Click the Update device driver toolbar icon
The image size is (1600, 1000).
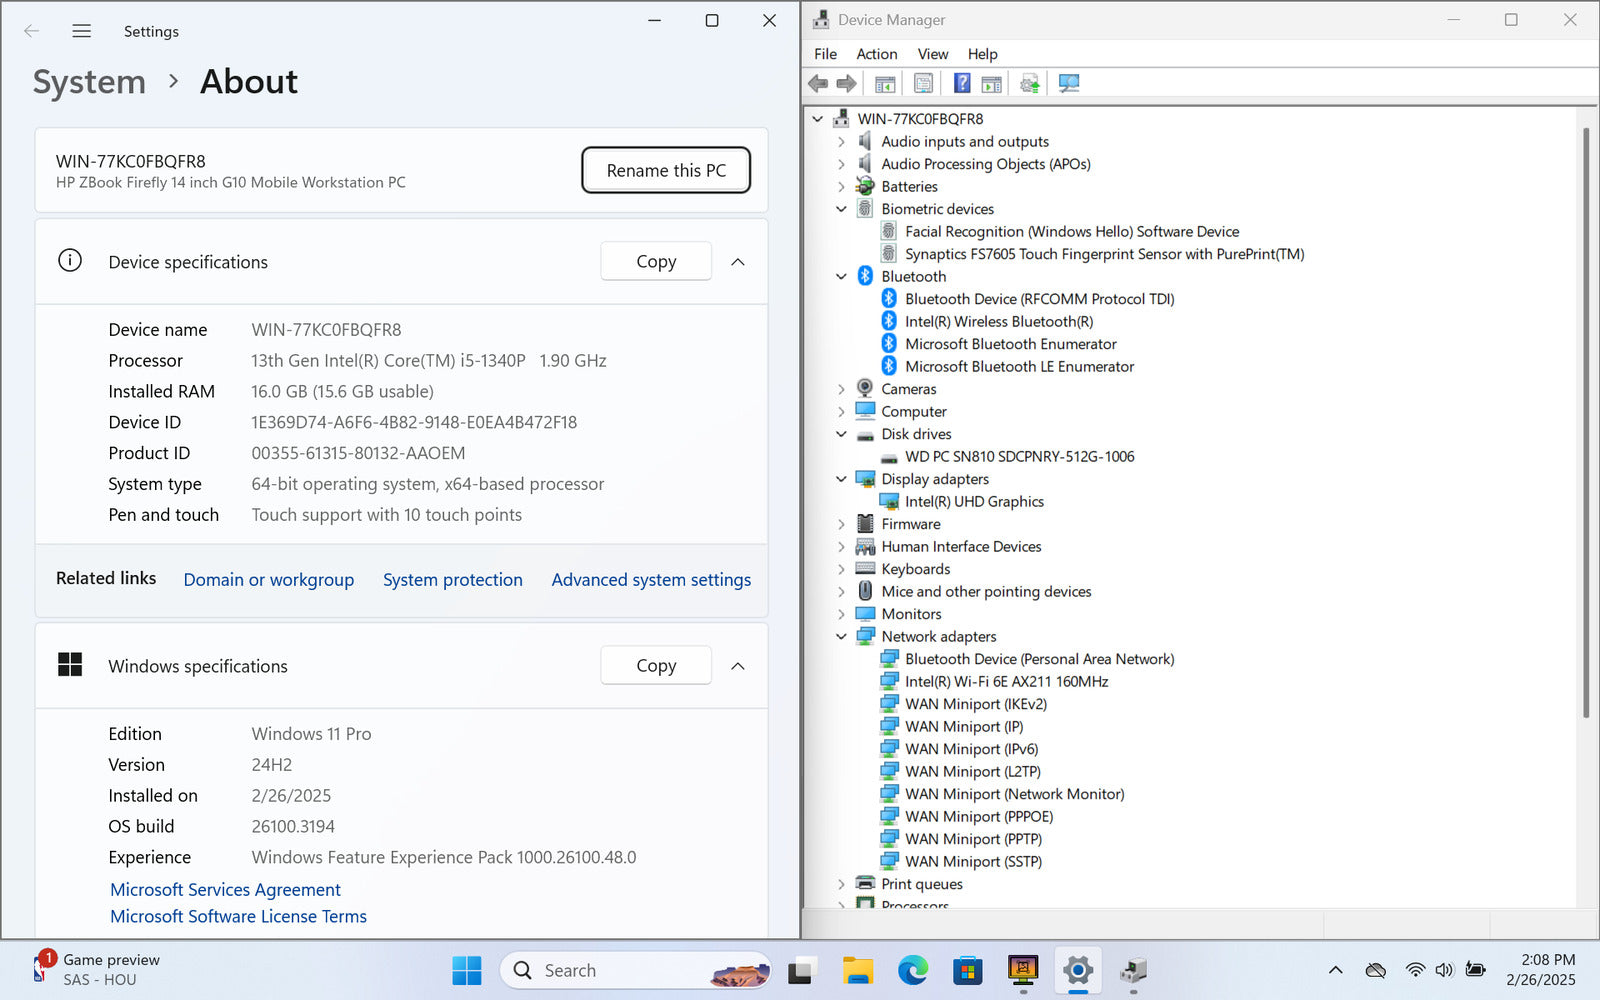point(1029,84)
